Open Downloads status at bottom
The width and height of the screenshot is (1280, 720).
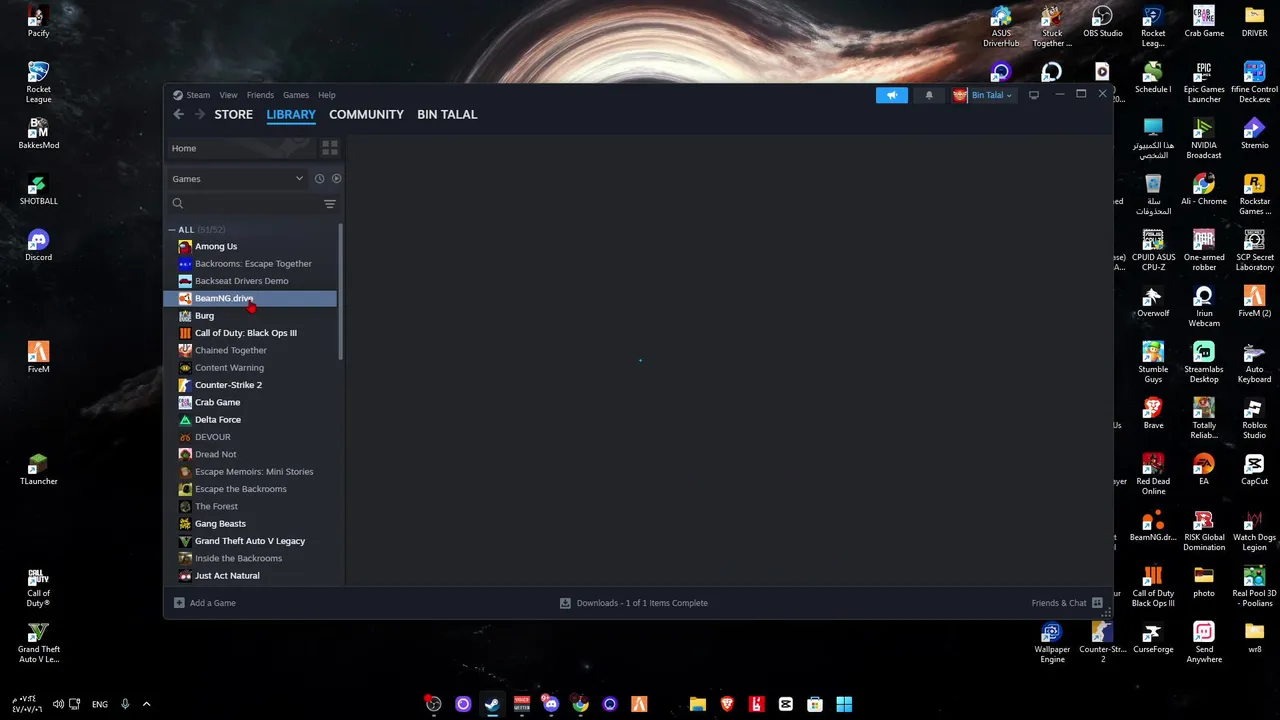[634, 603]
